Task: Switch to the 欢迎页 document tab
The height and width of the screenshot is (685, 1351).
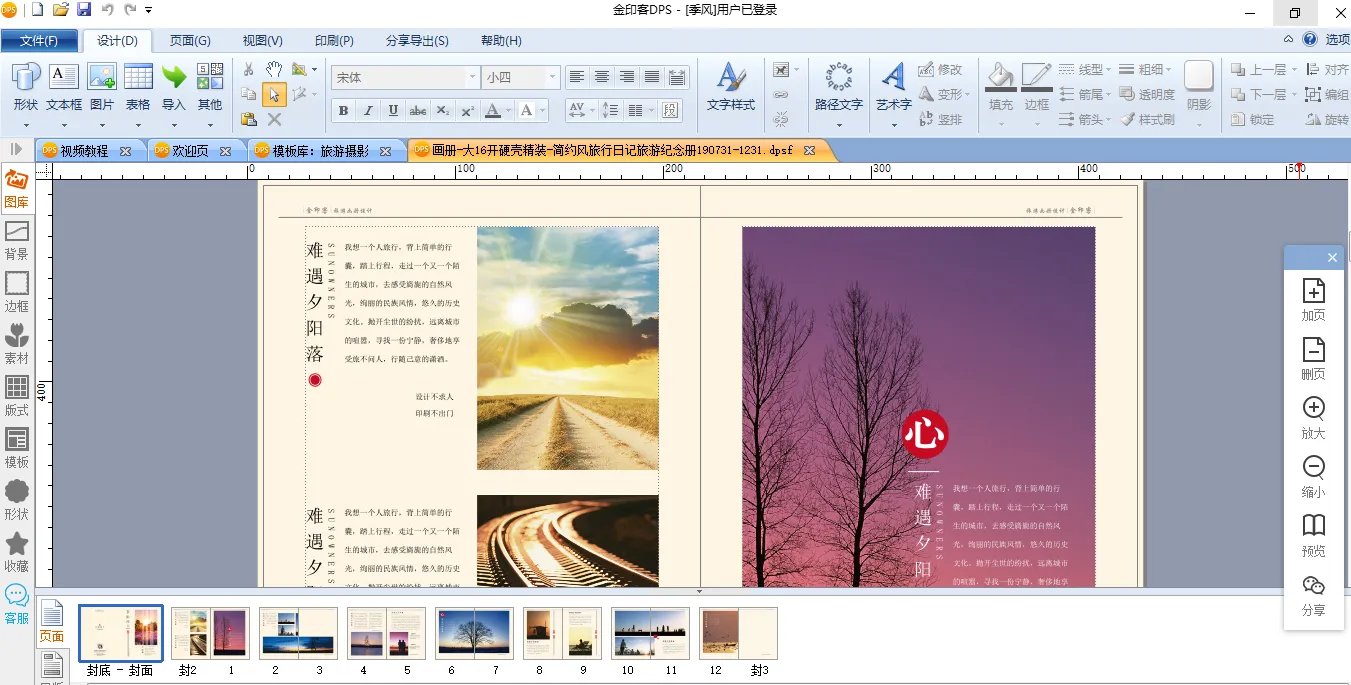Action: point(191,151)
